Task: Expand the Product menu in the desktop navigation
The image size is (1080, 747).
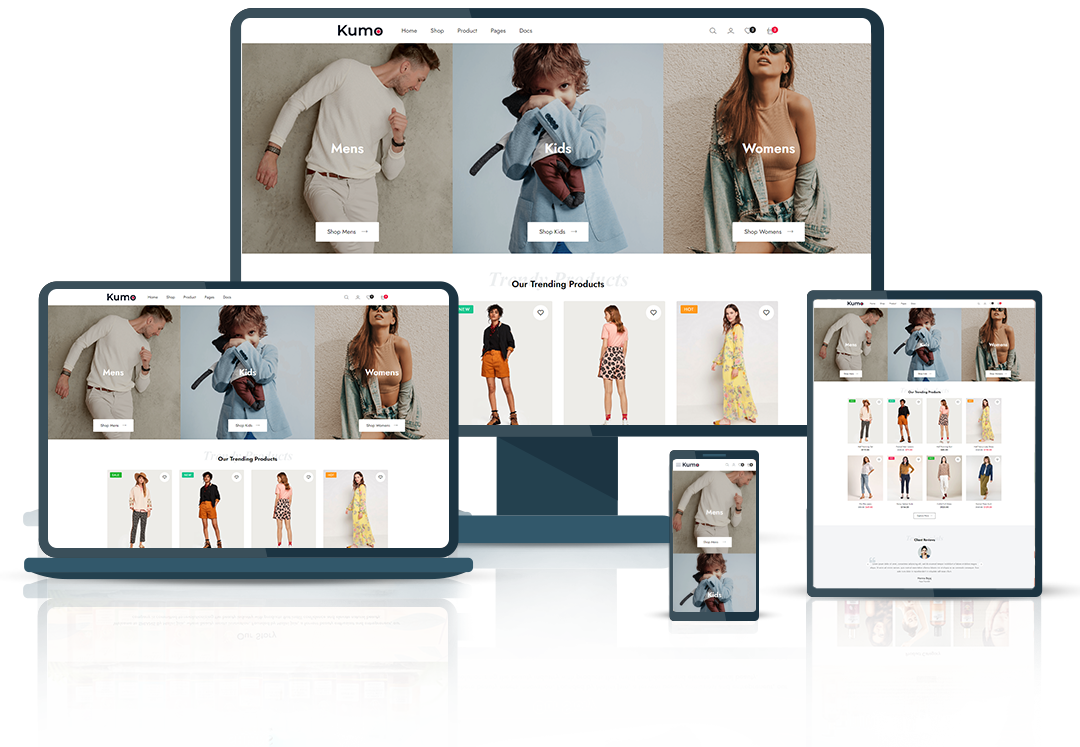Action: click(467, 31)
